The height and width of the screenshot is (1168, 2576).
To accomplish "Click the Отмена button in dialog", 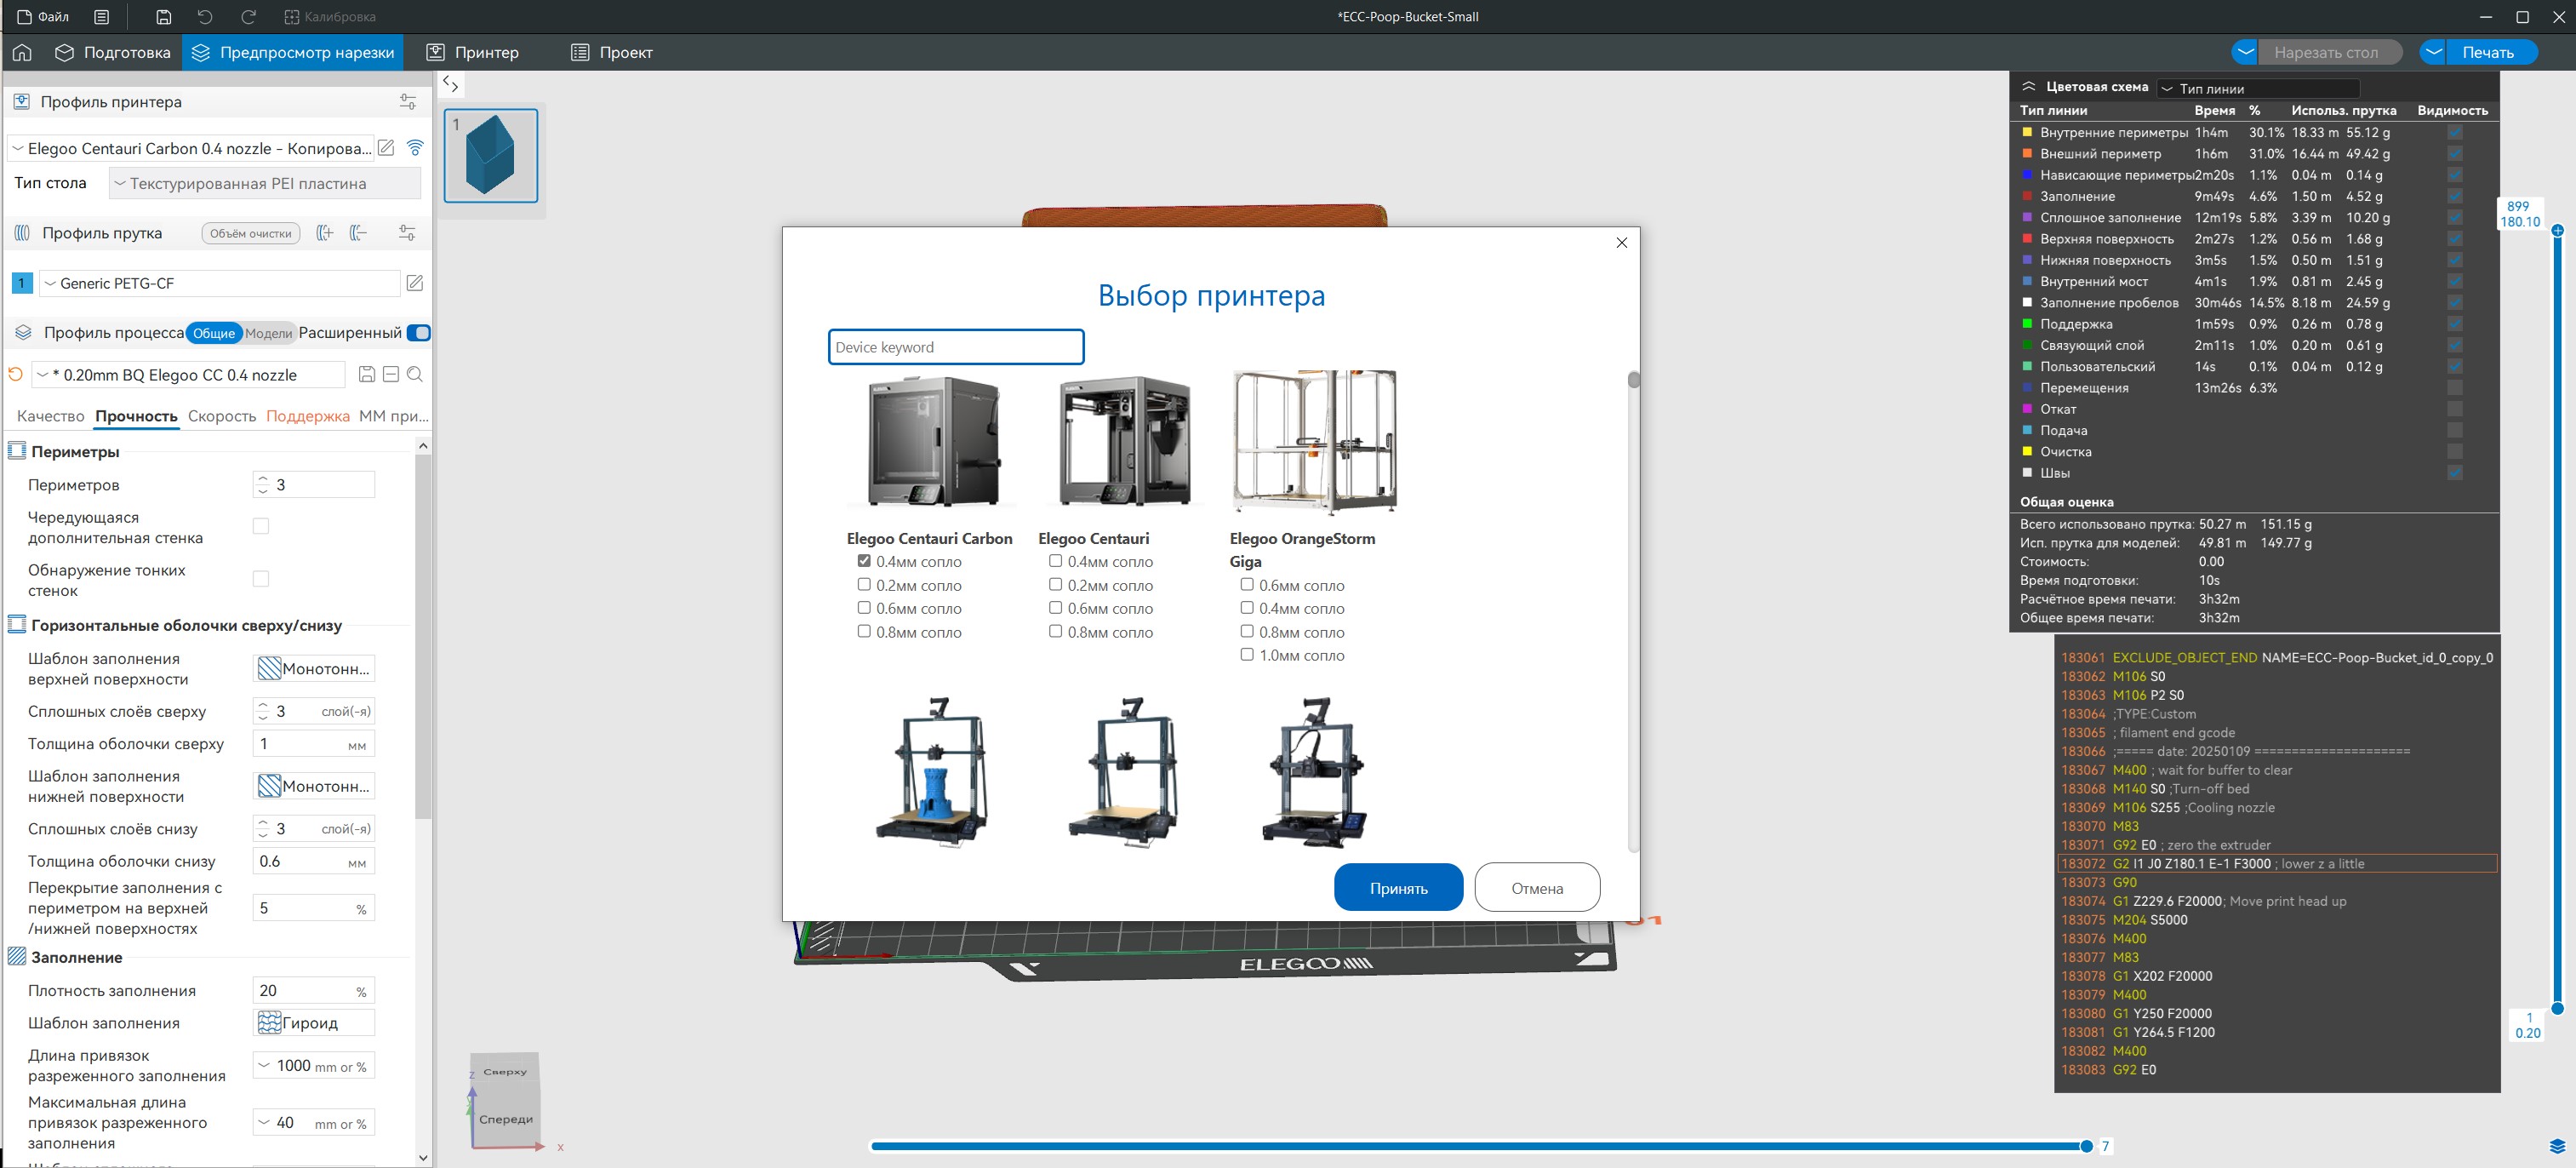I will (x=1536, y=888).
